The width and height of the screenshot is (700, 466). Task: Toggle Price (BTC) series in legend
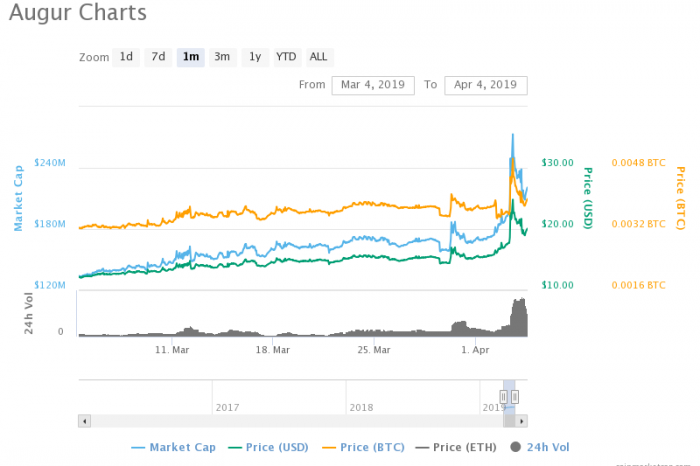click(x=363, y=447)
